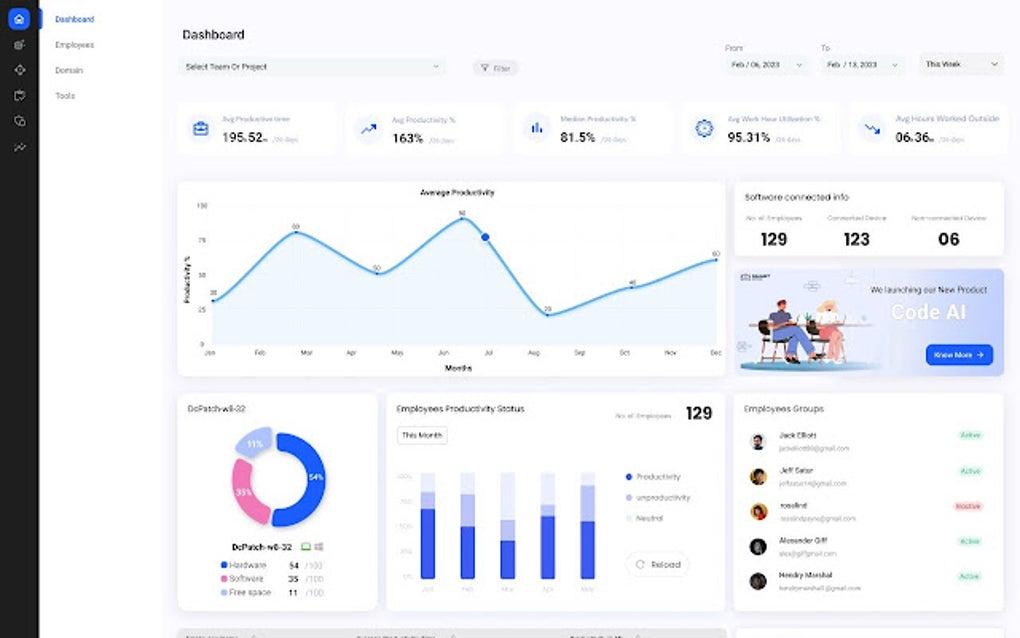
Task: Click the blue Hardware segment of donut chart
Action: click(x=303, y=480)
